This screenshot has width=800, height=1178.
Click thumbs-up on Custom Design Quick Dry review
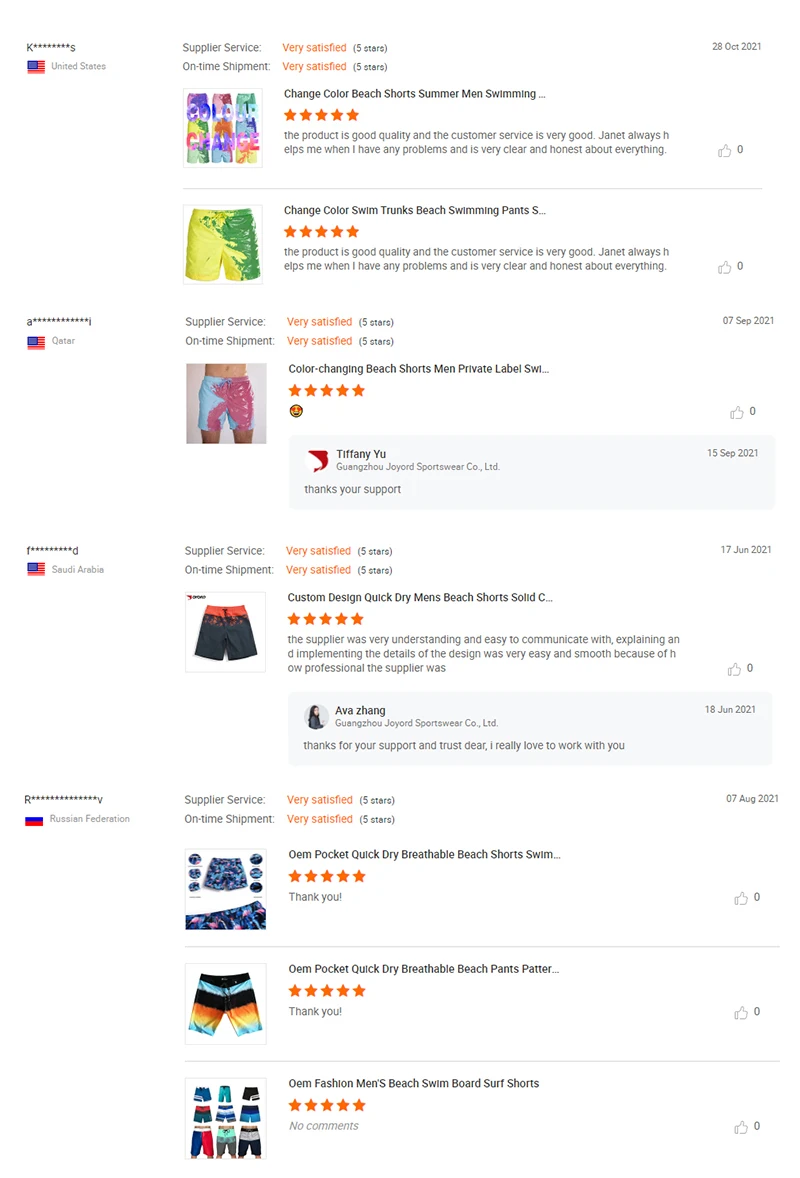(x=735, y=669)
